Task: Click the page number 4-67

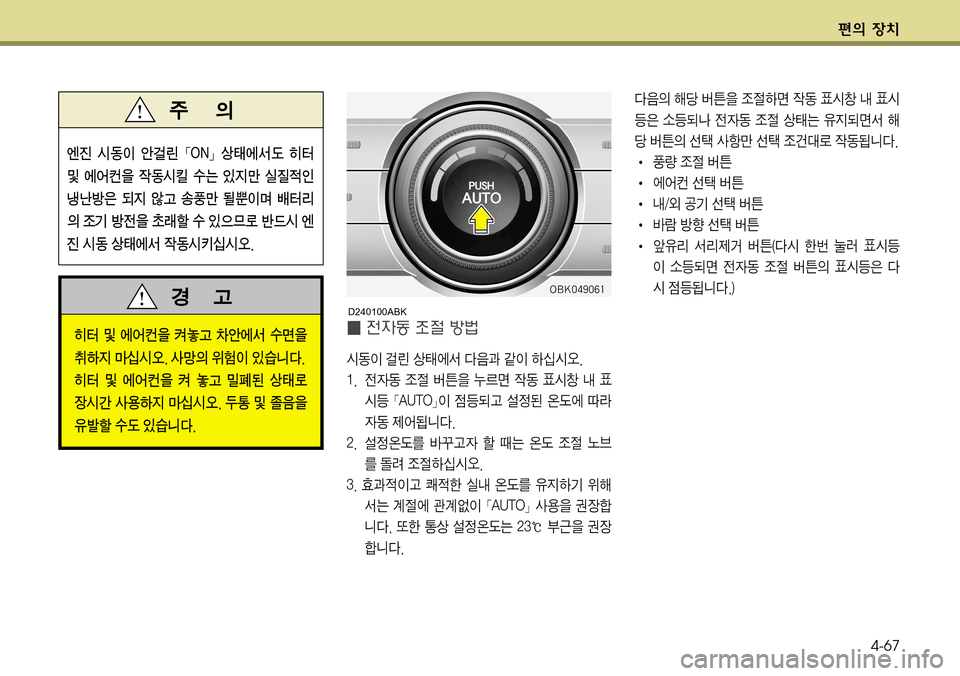Action: click(885, 645)
